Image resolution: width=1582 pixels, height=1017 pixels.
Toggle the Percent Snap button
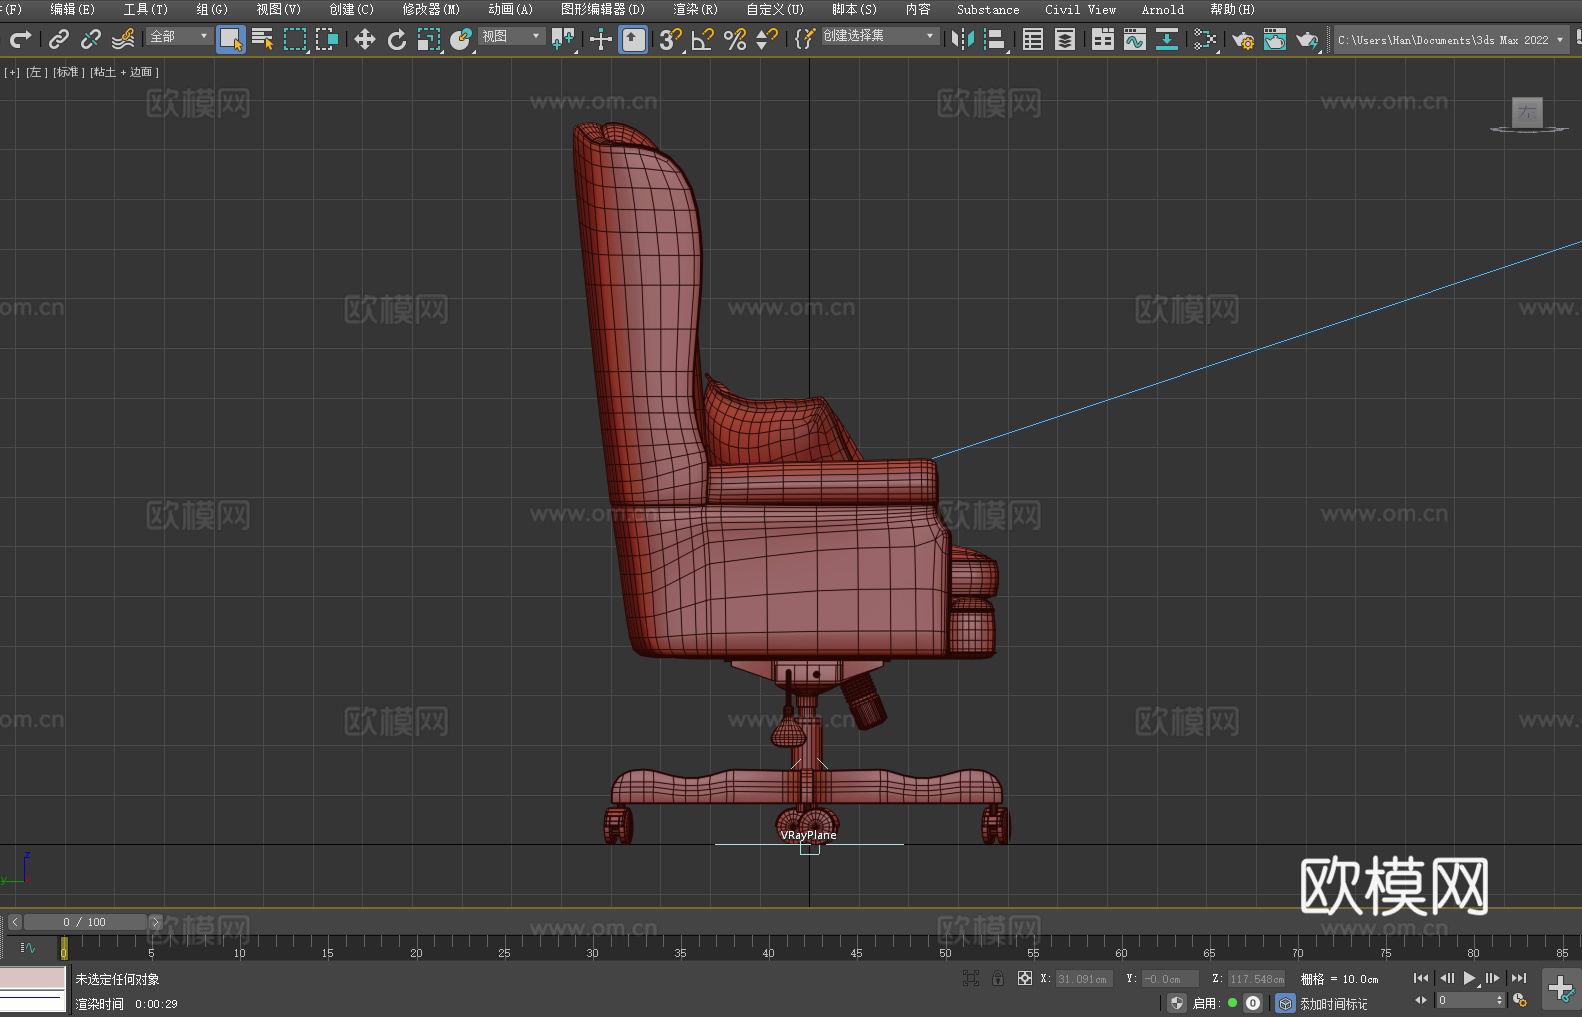pos(735,39)
